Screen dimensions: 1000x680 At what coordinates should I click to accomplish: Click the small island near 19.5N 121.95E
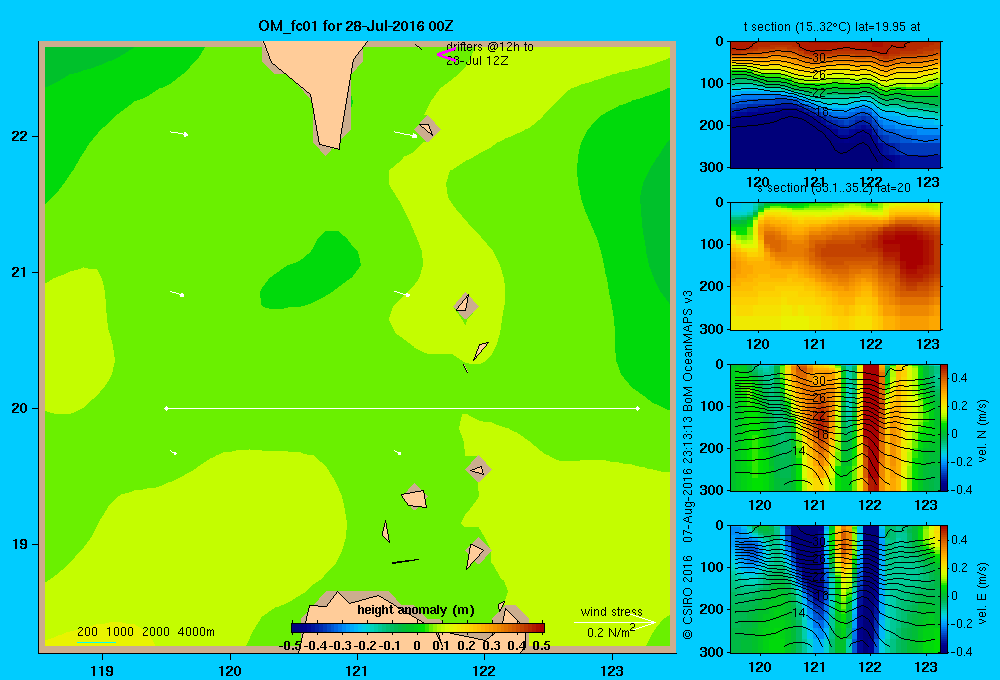click(x=478, y=469)
